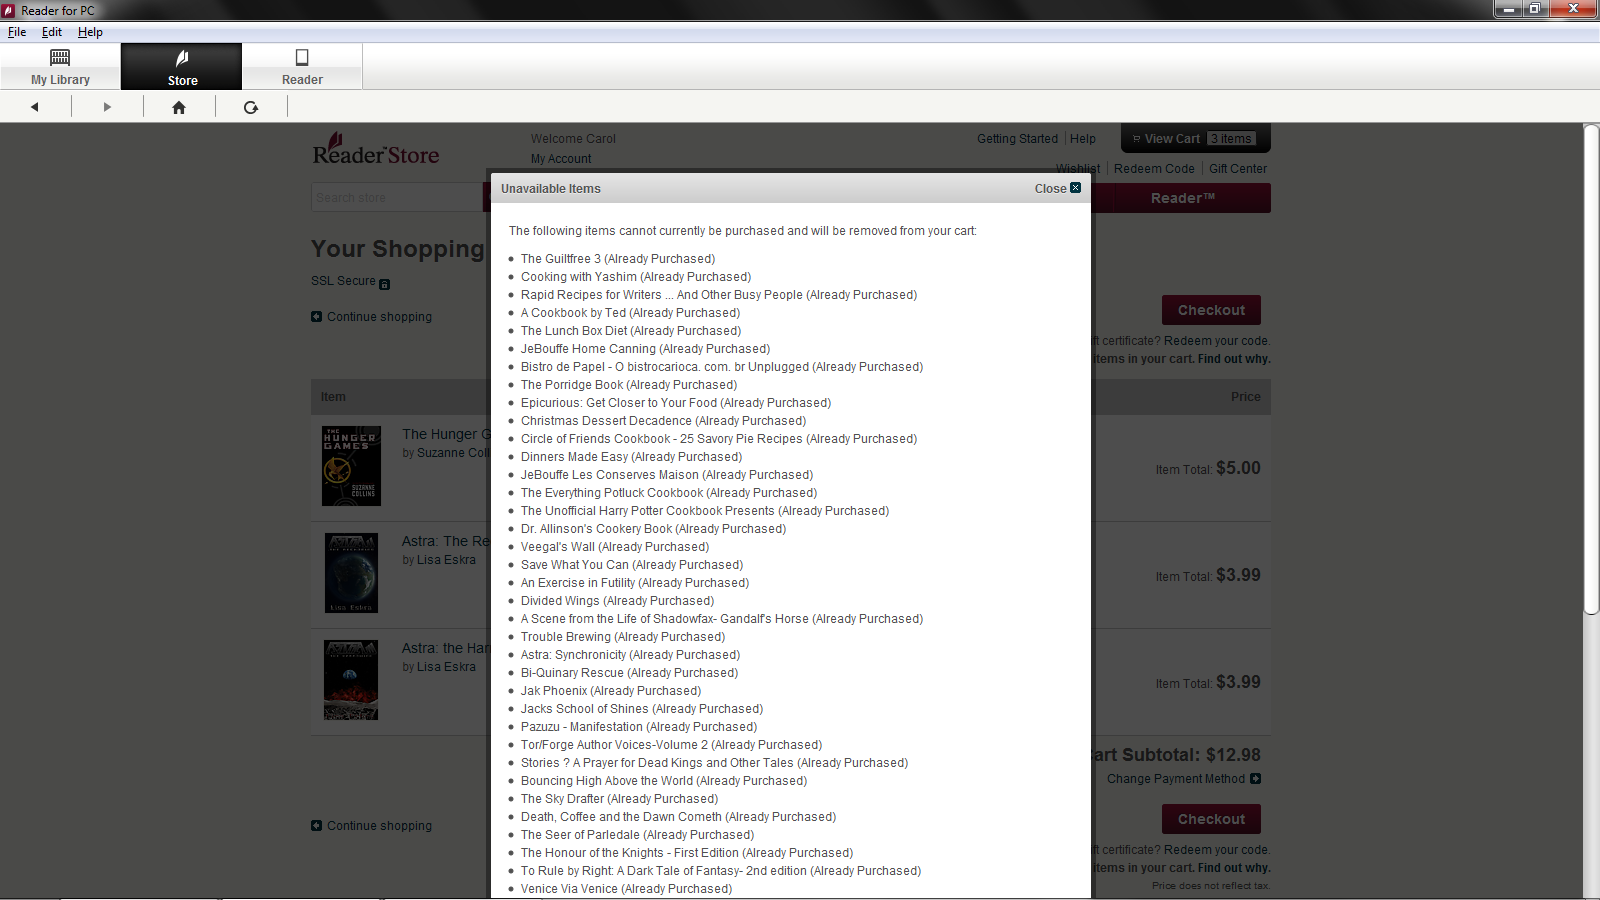1600x900 pixels.
Task: Click 'Dr. Allinson's Cookery Book' entry
Action: tap(653, 529)
